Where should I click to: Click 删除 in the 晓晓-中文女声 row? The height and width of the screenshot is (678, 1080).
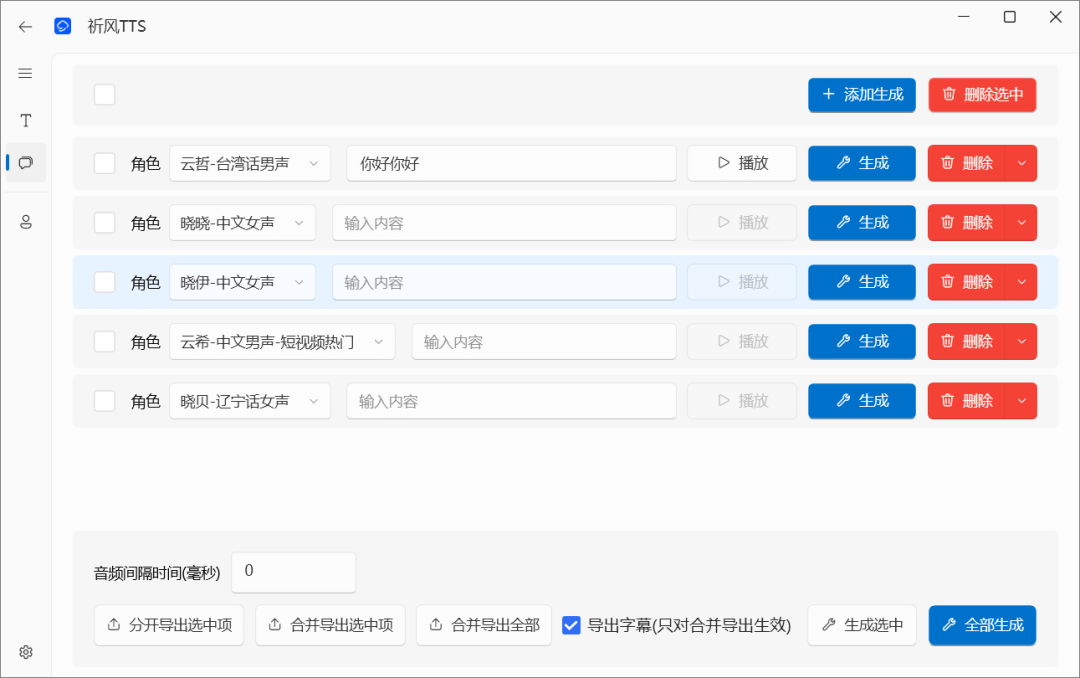point(967,223)
